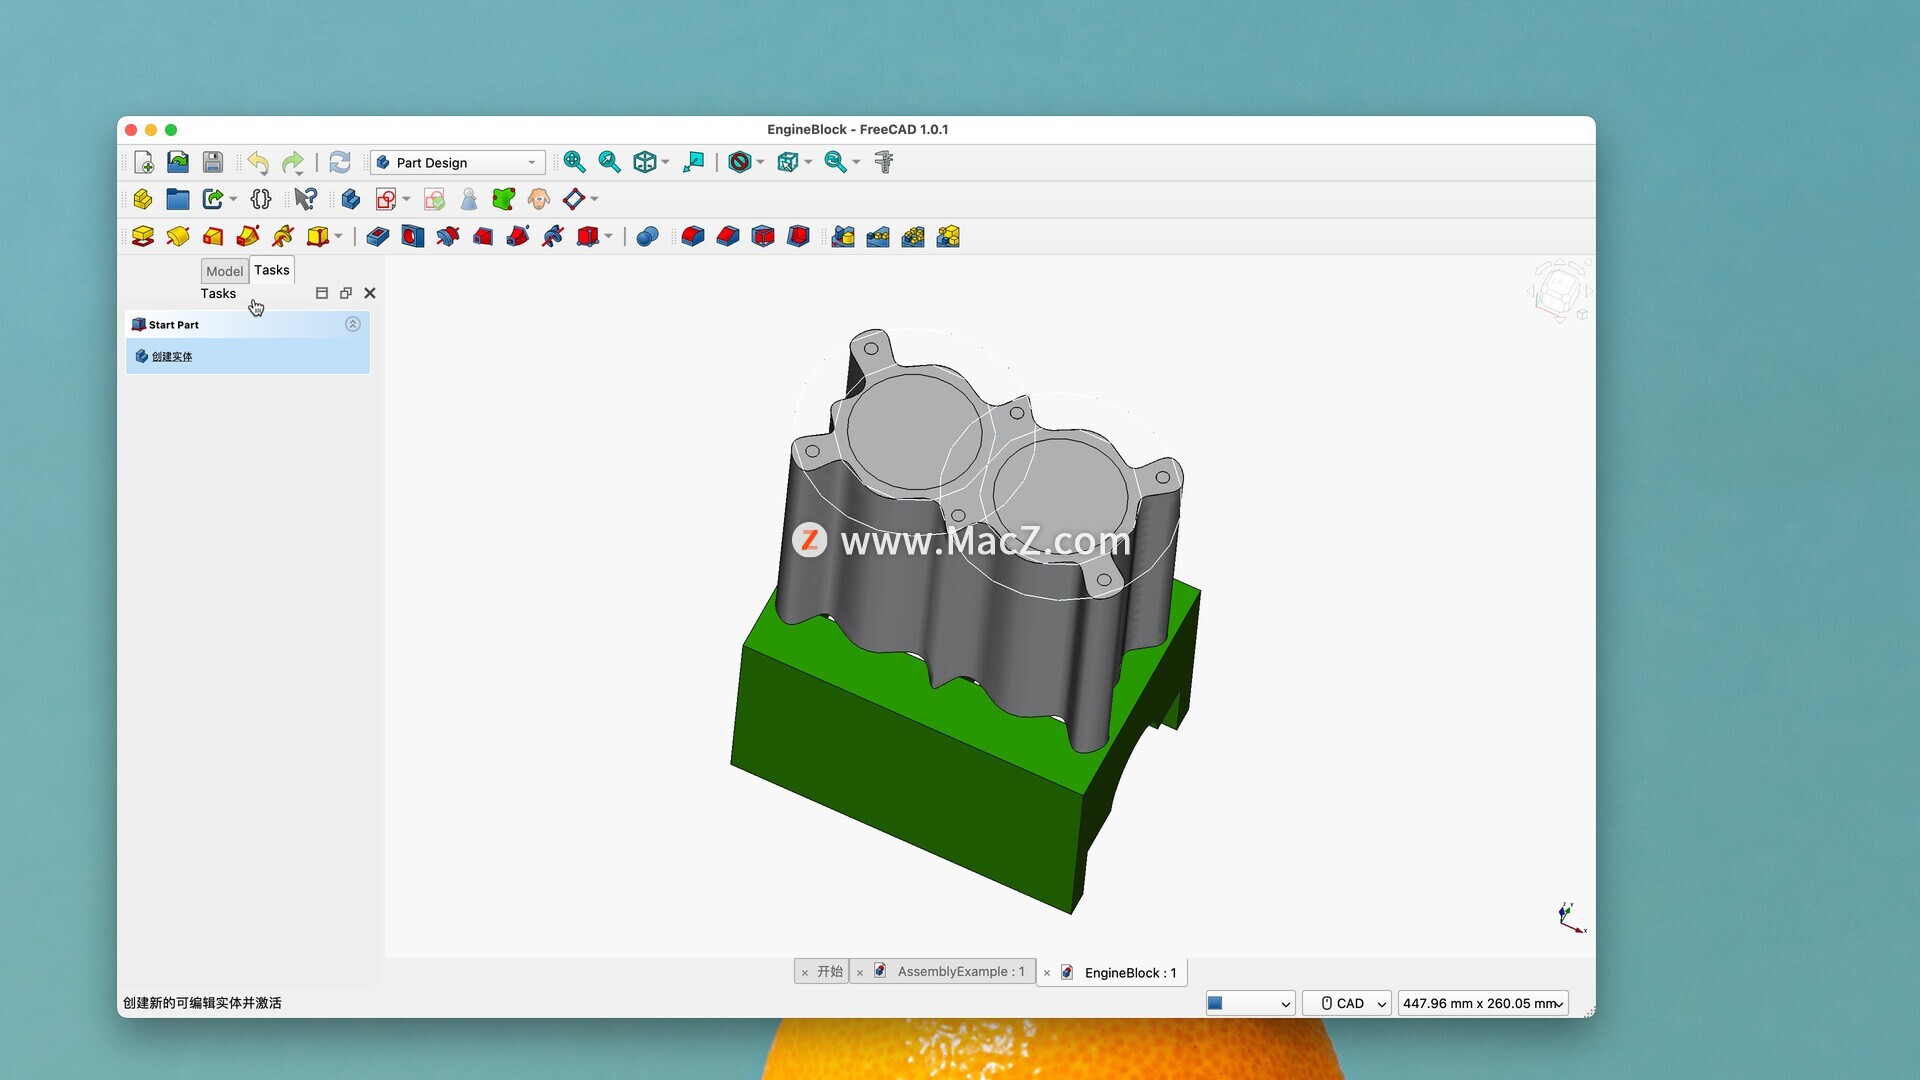This screenshot has width=1920, height=1080.
Task: Open the CAD navigation style dropdown
Action: point(1347,1003)
